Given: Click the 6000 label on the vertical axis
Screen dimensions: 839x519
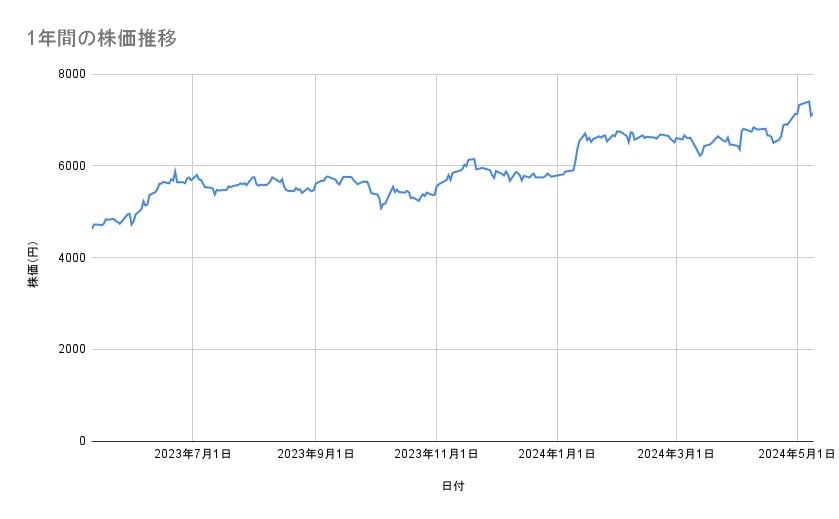Looking at the screenshot, I should pyautogui.click(x=71, y=166).
